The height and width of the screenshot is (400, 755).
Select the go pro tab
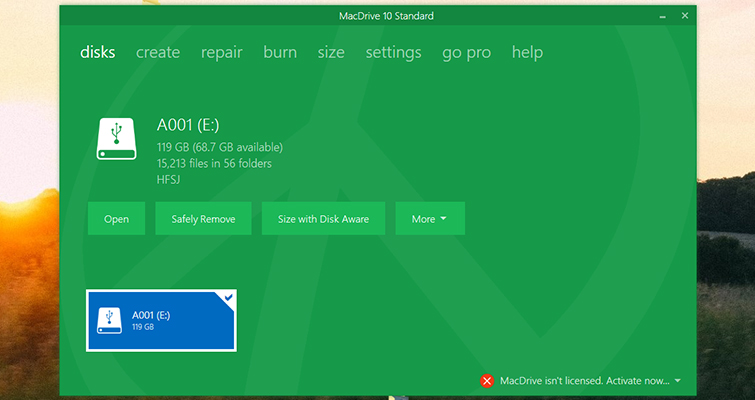[x=467, y=53]
